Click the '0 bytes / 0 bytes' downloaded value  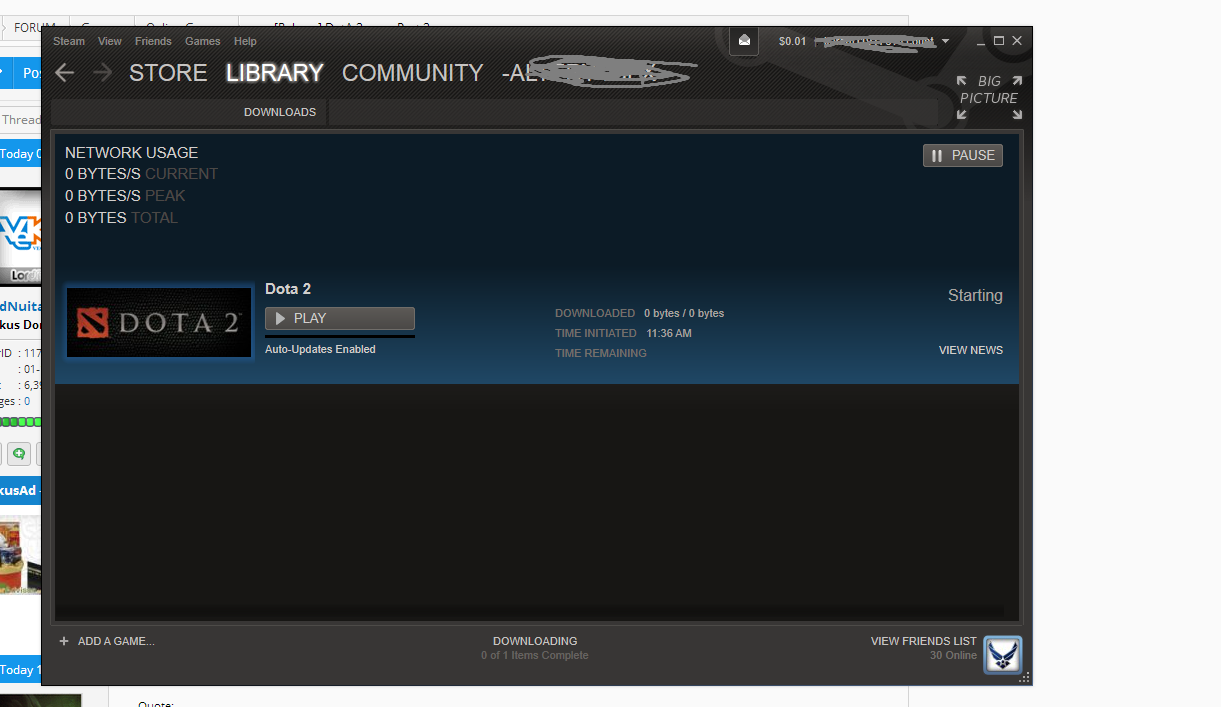point(684,313)
